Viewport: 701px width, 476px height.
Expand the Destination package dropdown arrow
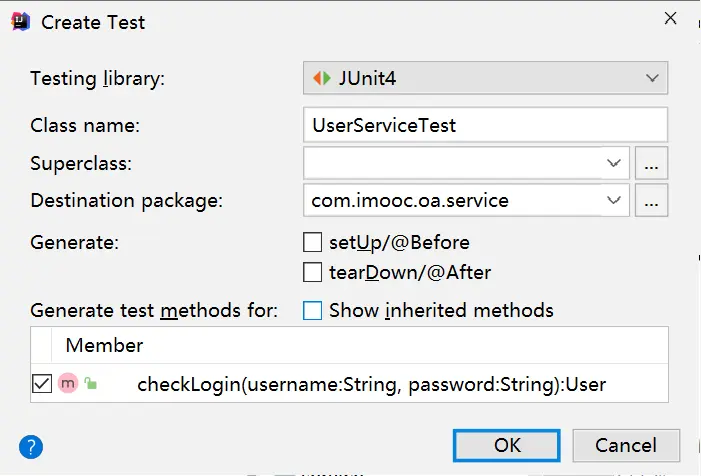[614, 201]
